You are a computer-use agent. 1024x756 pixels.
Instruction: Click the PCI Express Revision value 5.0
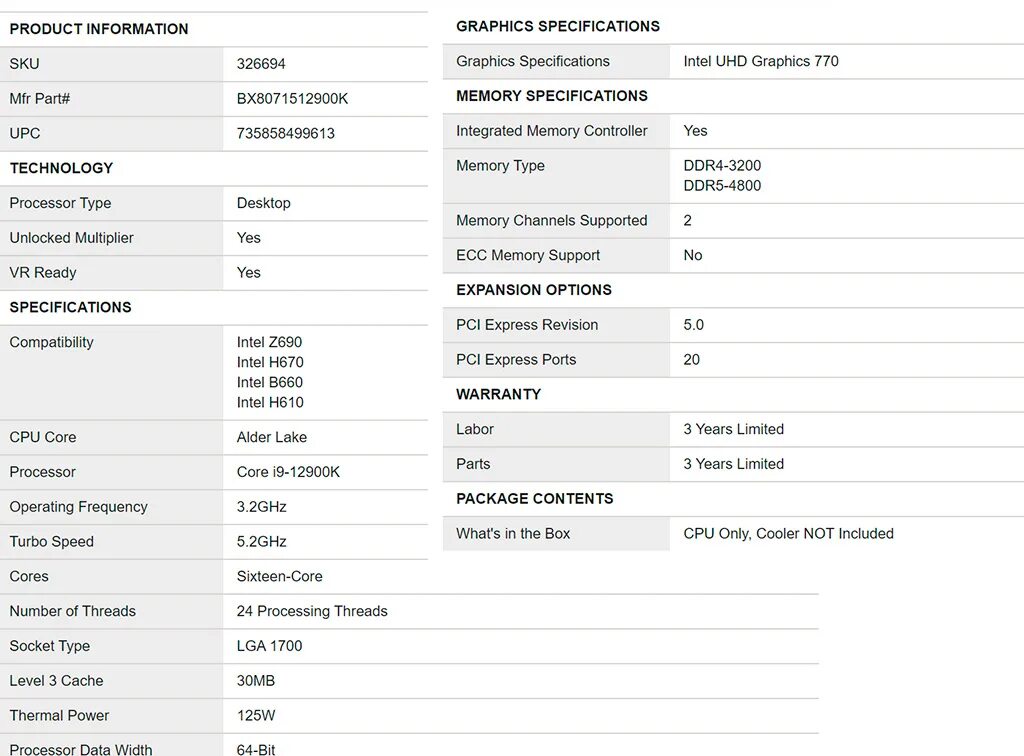coord(693,325)
